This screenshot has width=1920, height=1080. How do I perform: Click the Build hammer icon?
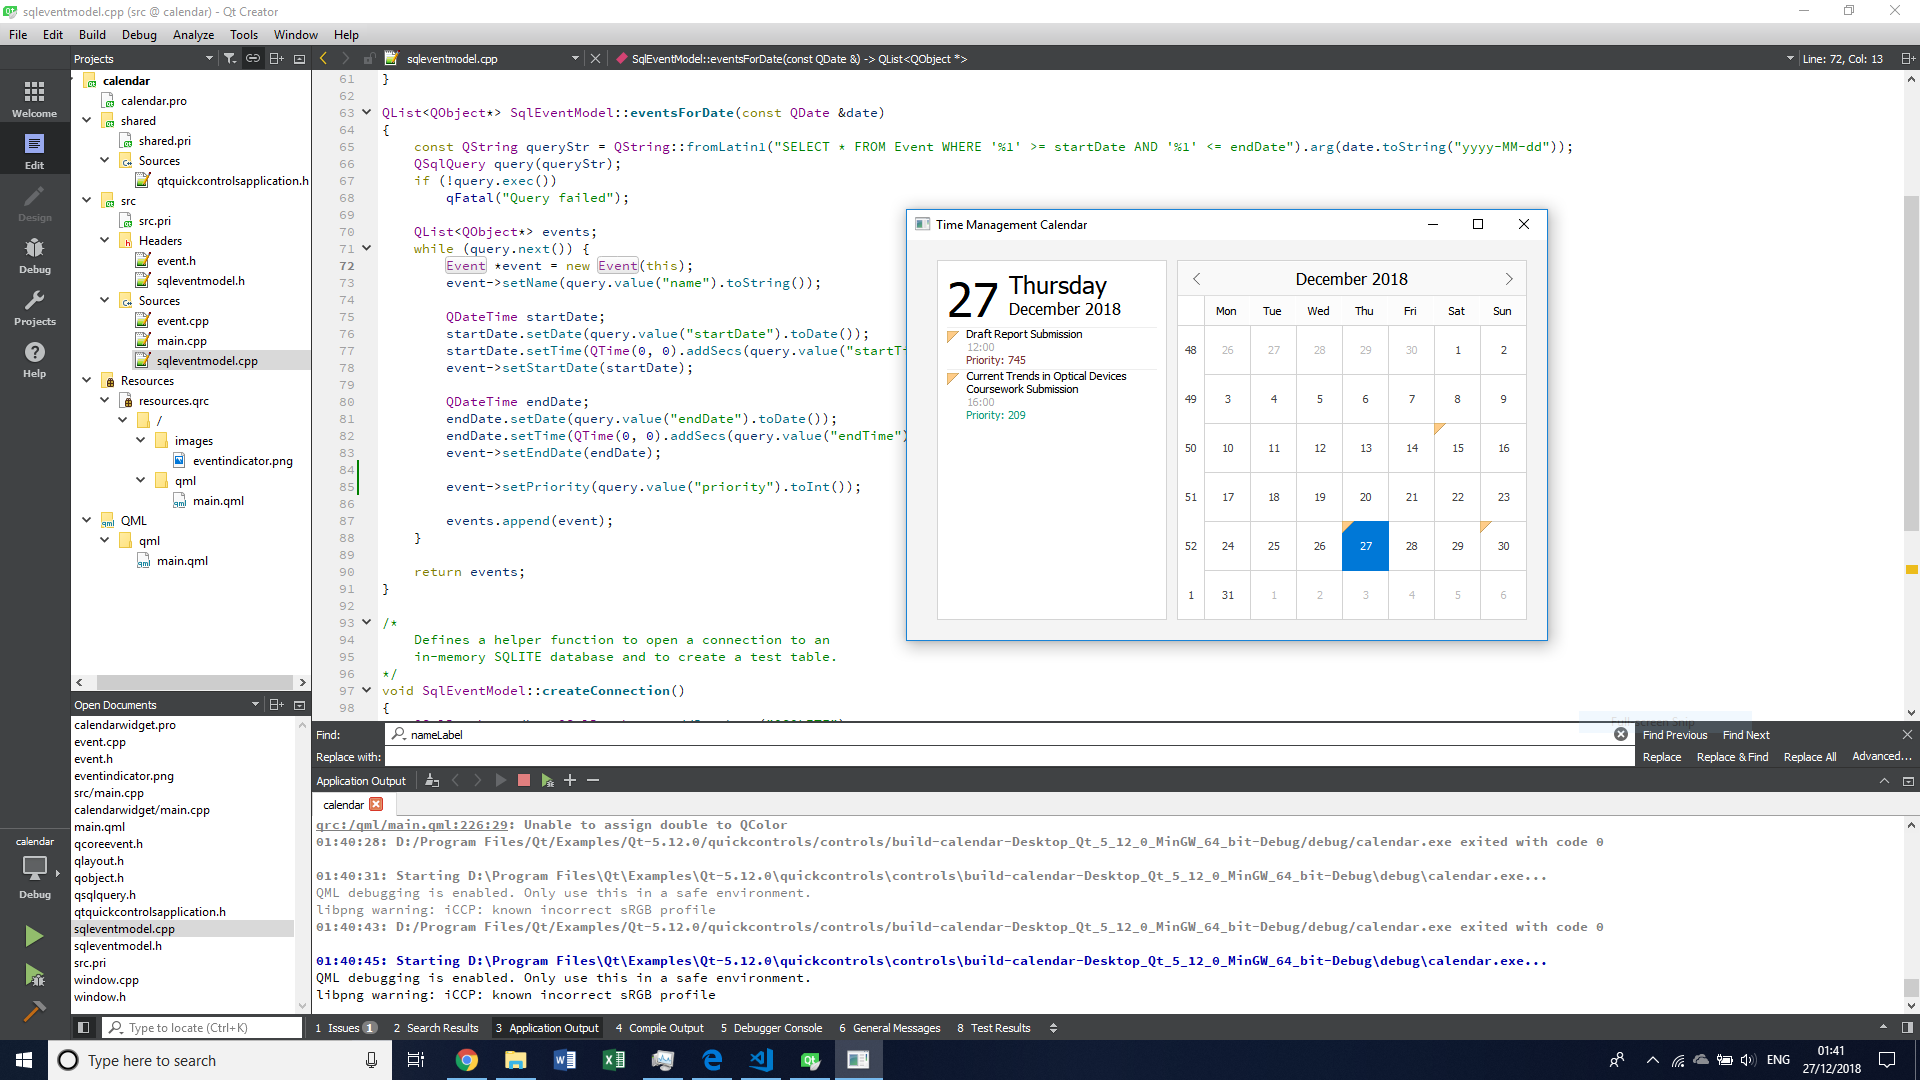click(x=34, y=1011)
